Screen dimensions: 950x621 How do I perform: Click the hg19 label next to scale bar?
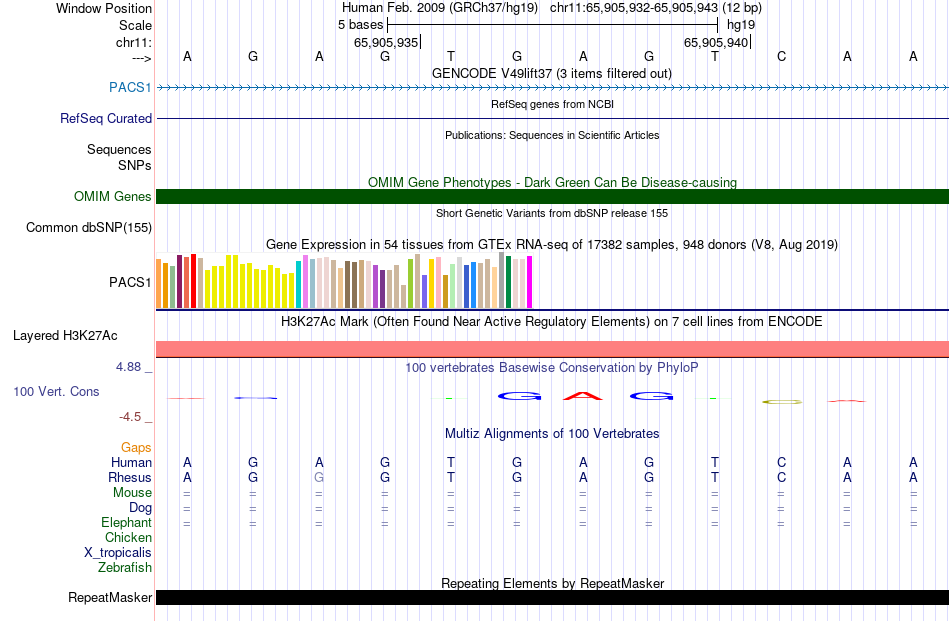coord(741,25)
